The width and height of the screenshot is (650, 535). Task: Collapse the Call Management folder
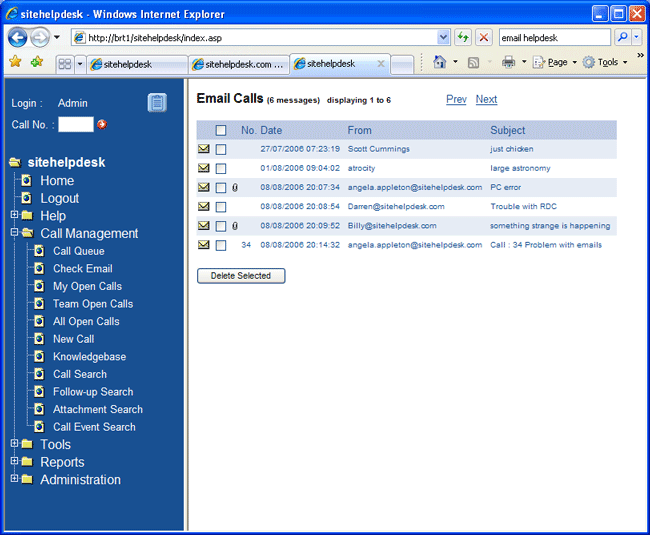(14, 232)
